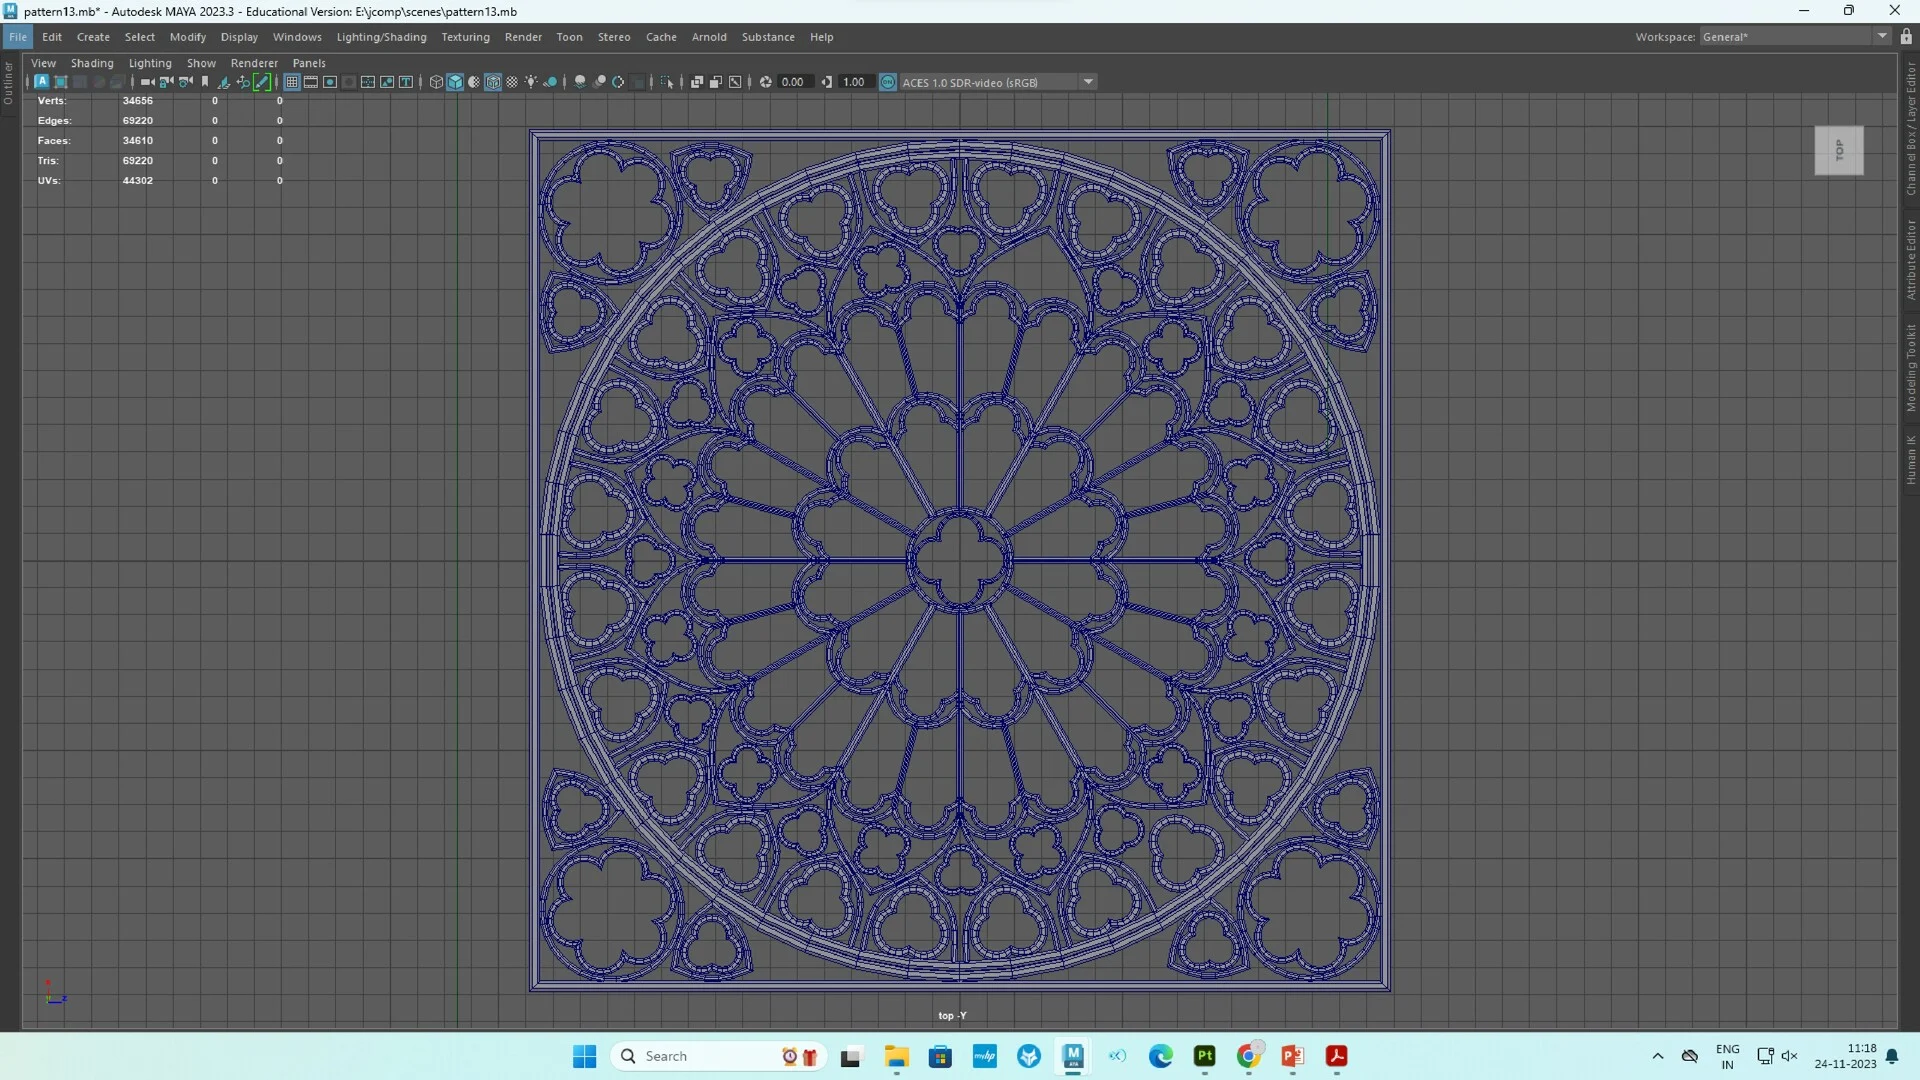The height and width of the screenshot is (1080, 1920).
Task: Toggle the color management ON button
Action: pyautogui.click(x=888, y=82)
